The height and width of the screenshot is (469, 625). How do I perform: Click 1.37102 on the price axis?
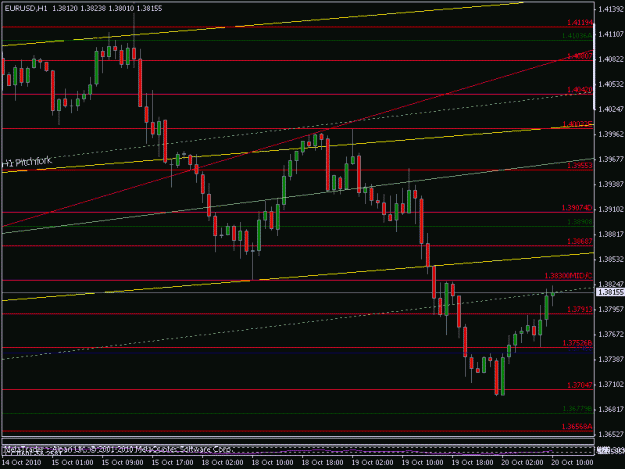611,384
